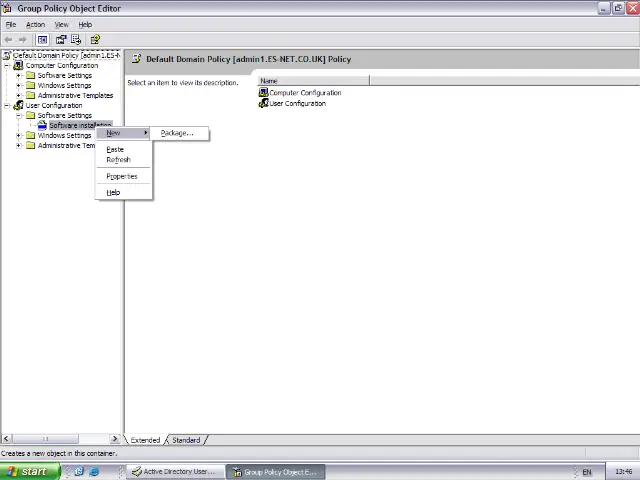This screenshot has width=640, height=480.
Task: Choose Properties in the context menu
Action: coord(123,176)
